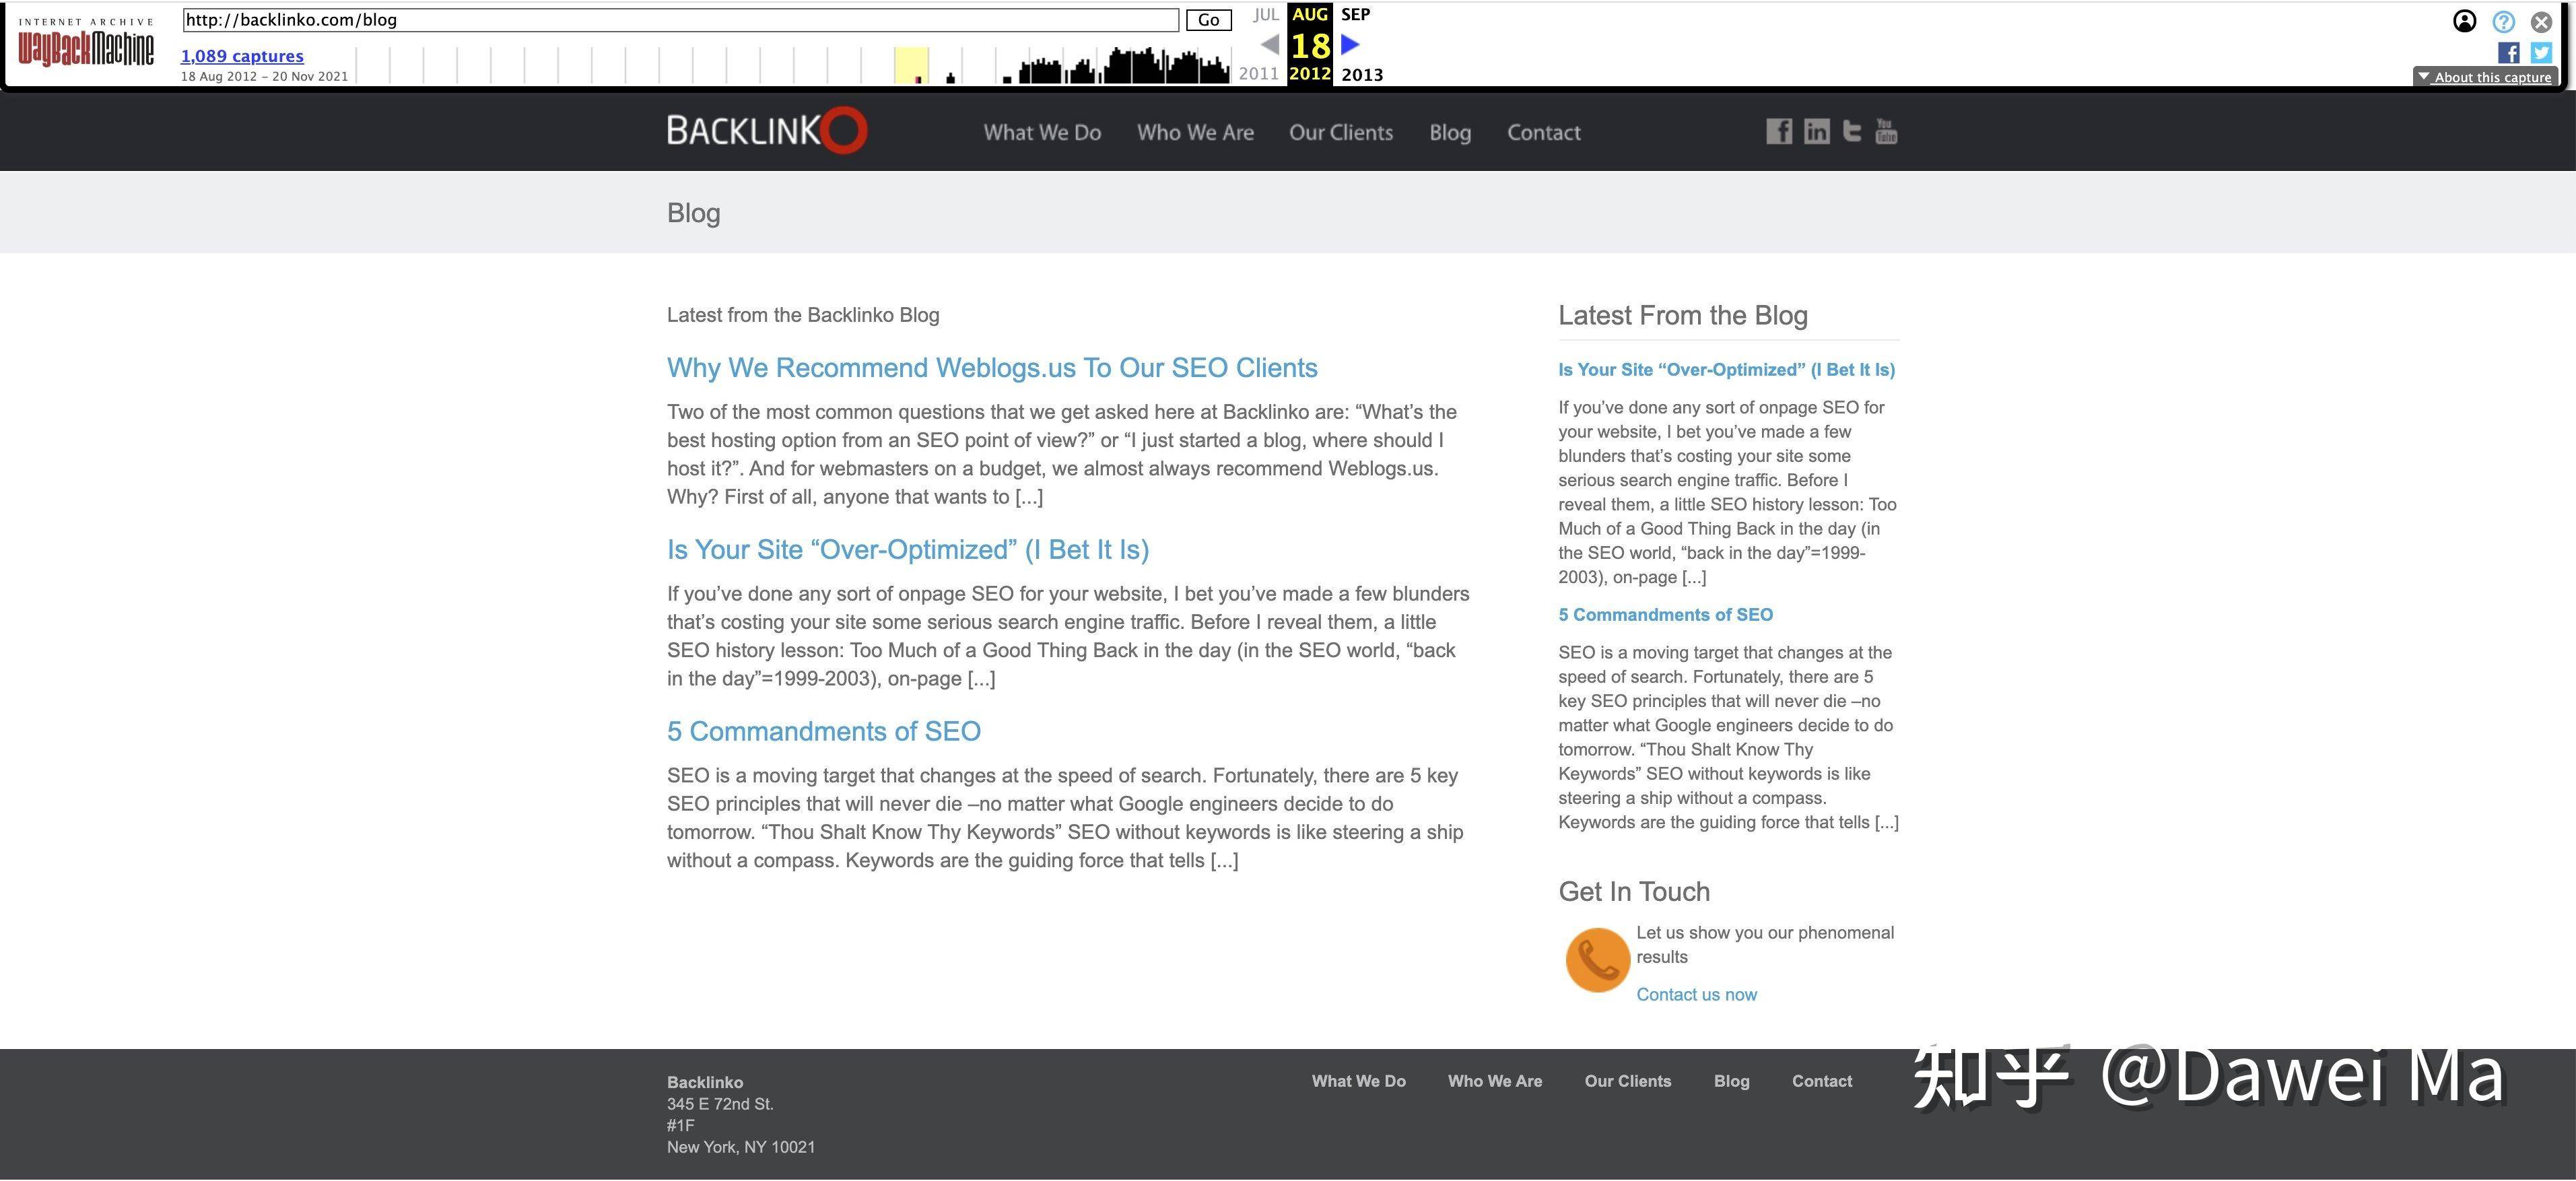This screenshot has height=1181, width=2576.
Task: Click the Wayback URL input field
Action: 681,20
